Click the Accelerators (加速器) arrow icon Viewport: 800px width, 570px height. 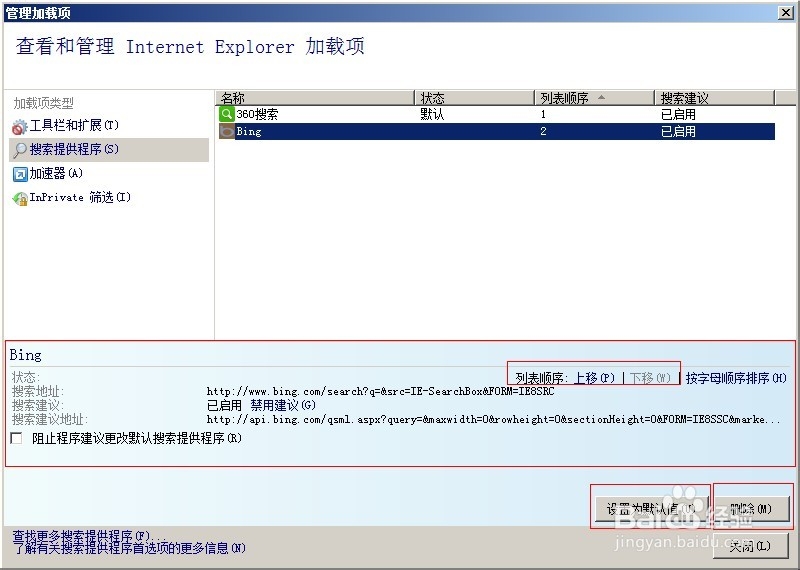pos(20,174)
